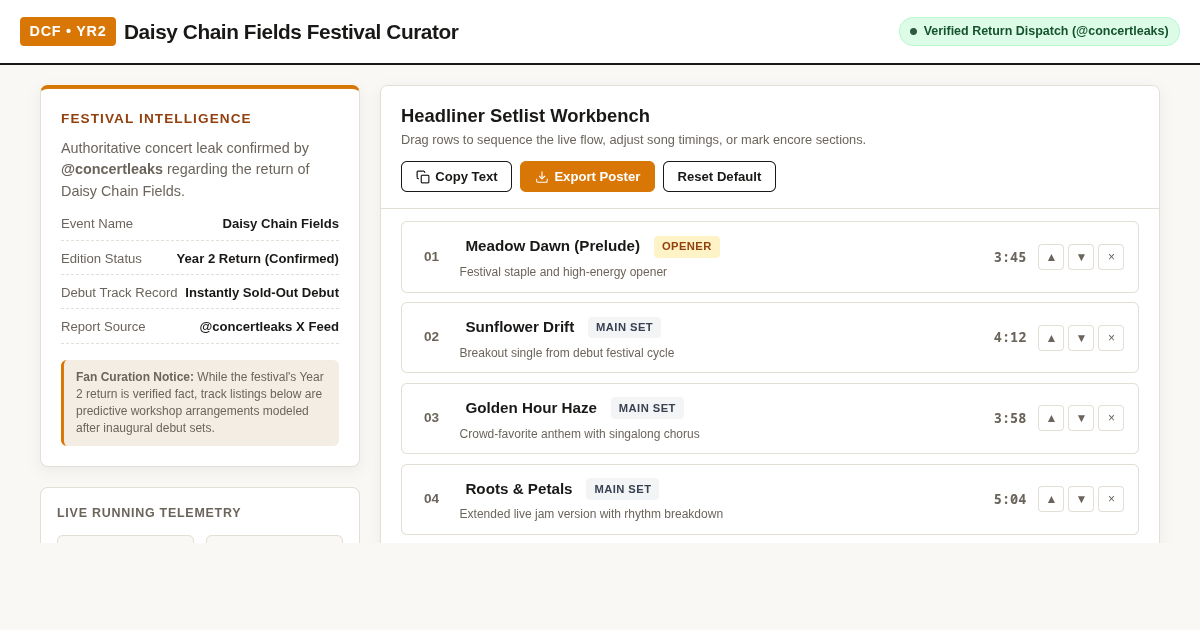Click row number 03
Screen dimensions: 1200x630
(431, 418)
